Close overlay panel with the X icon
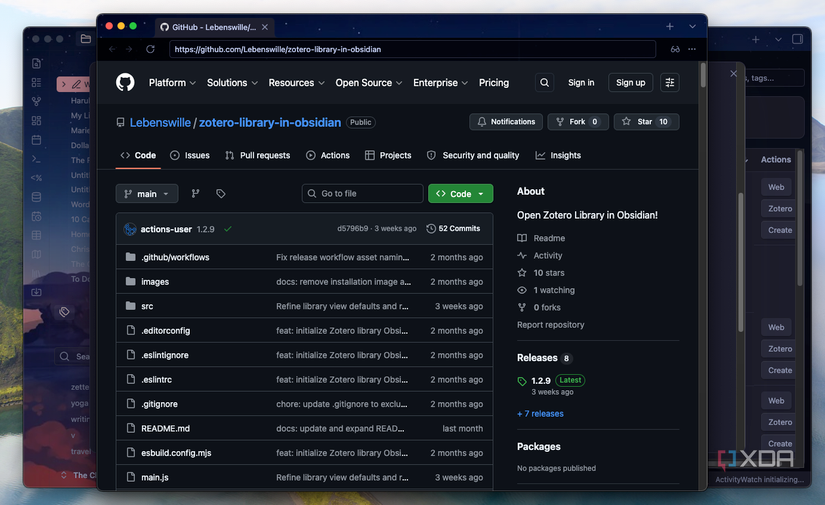Screen dimensions: 825x505 pos(733,74)
